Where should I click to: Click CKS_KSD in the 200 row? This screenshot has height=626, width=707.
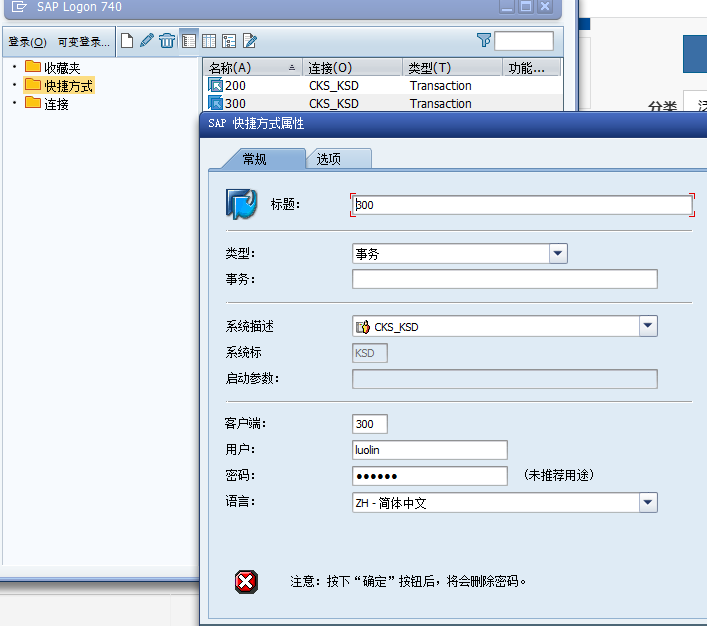[x=334, y=86]
